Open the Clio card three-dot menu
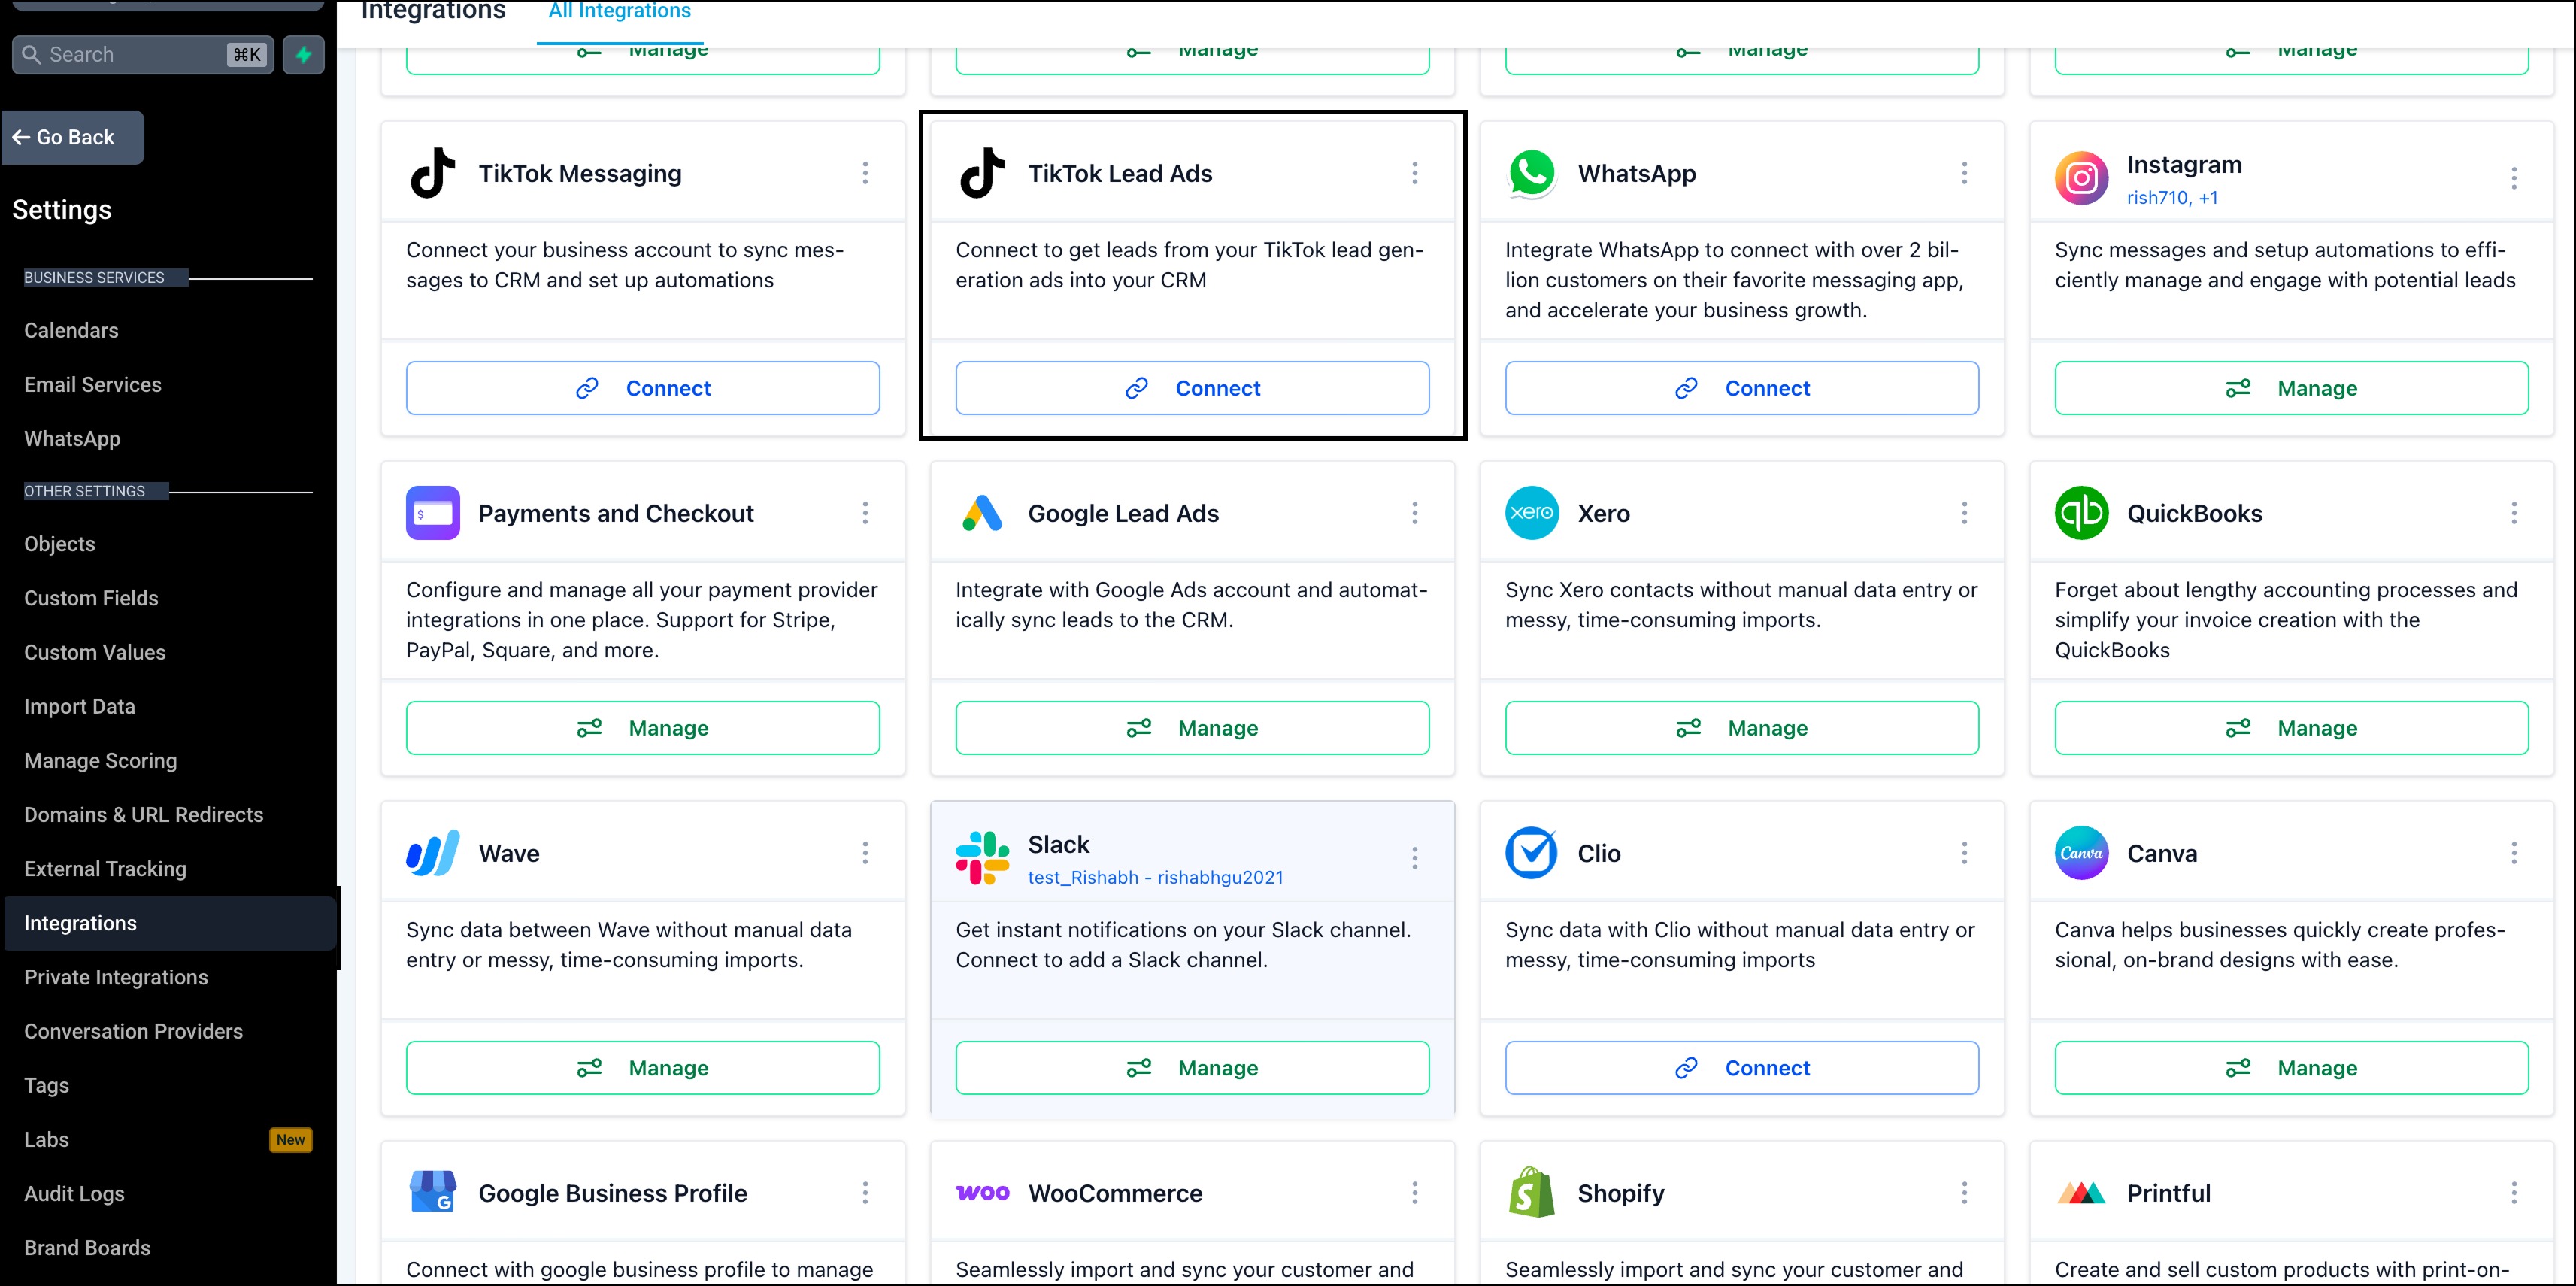Viewport: 2576px width, 1286px height. click(x=1964, y=853)
